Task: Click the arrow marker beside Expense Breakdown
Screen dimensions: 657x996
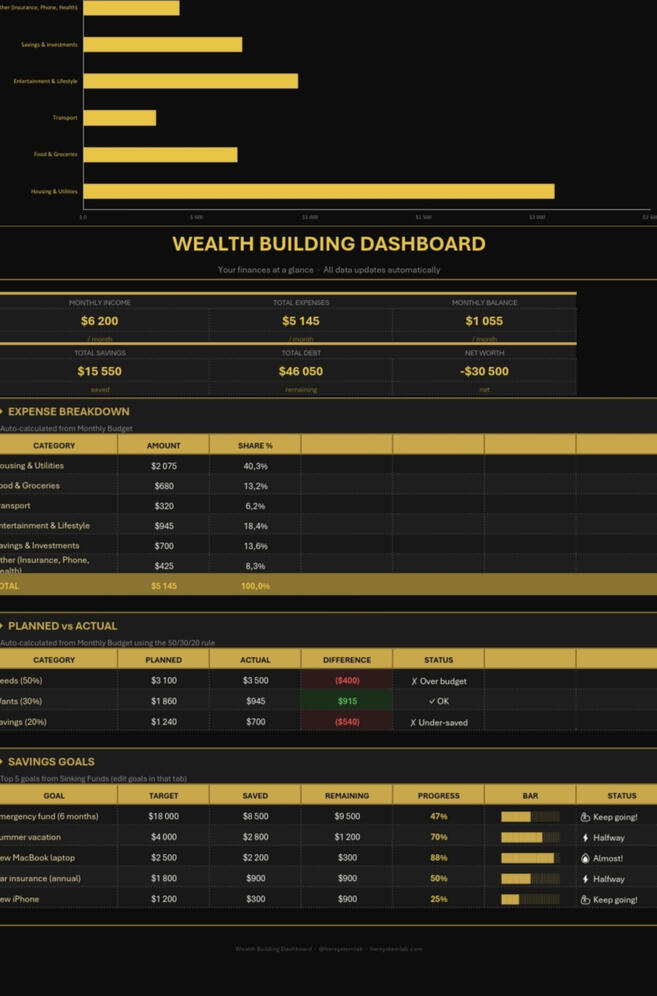Action: click(x=2, y=411)
